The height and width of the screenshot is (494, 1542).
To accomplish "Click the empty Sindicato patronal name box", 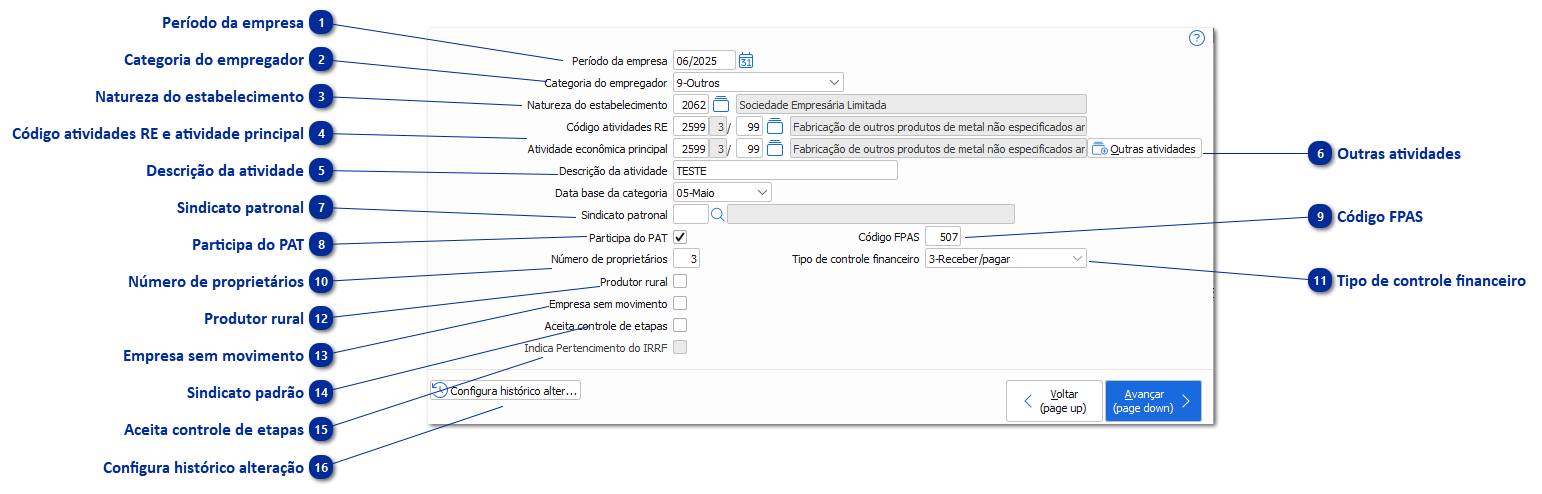I will pyautogui.click(x=871, y=214).
